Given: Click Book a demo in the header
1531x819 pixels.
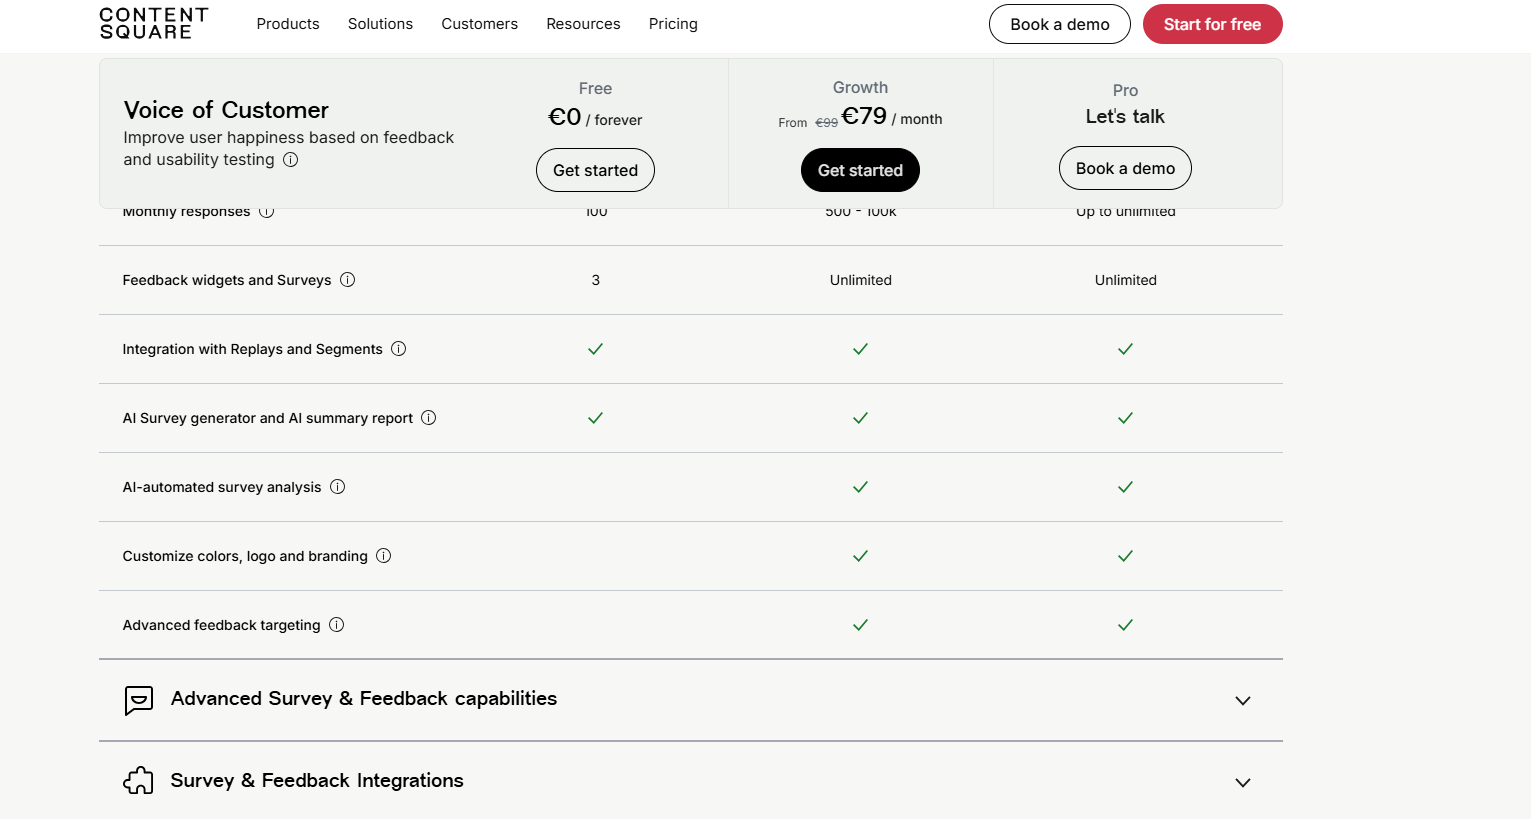Looking at the screenshot, I should pos(1060,24).
